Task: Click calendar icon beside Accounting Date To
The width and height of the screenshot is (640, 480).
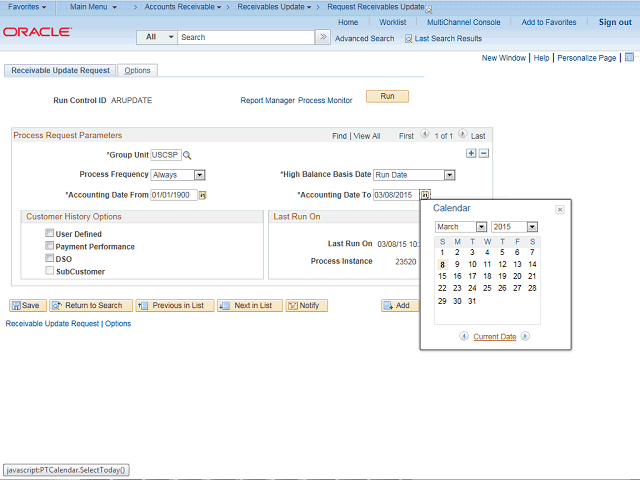Action: 425,195
